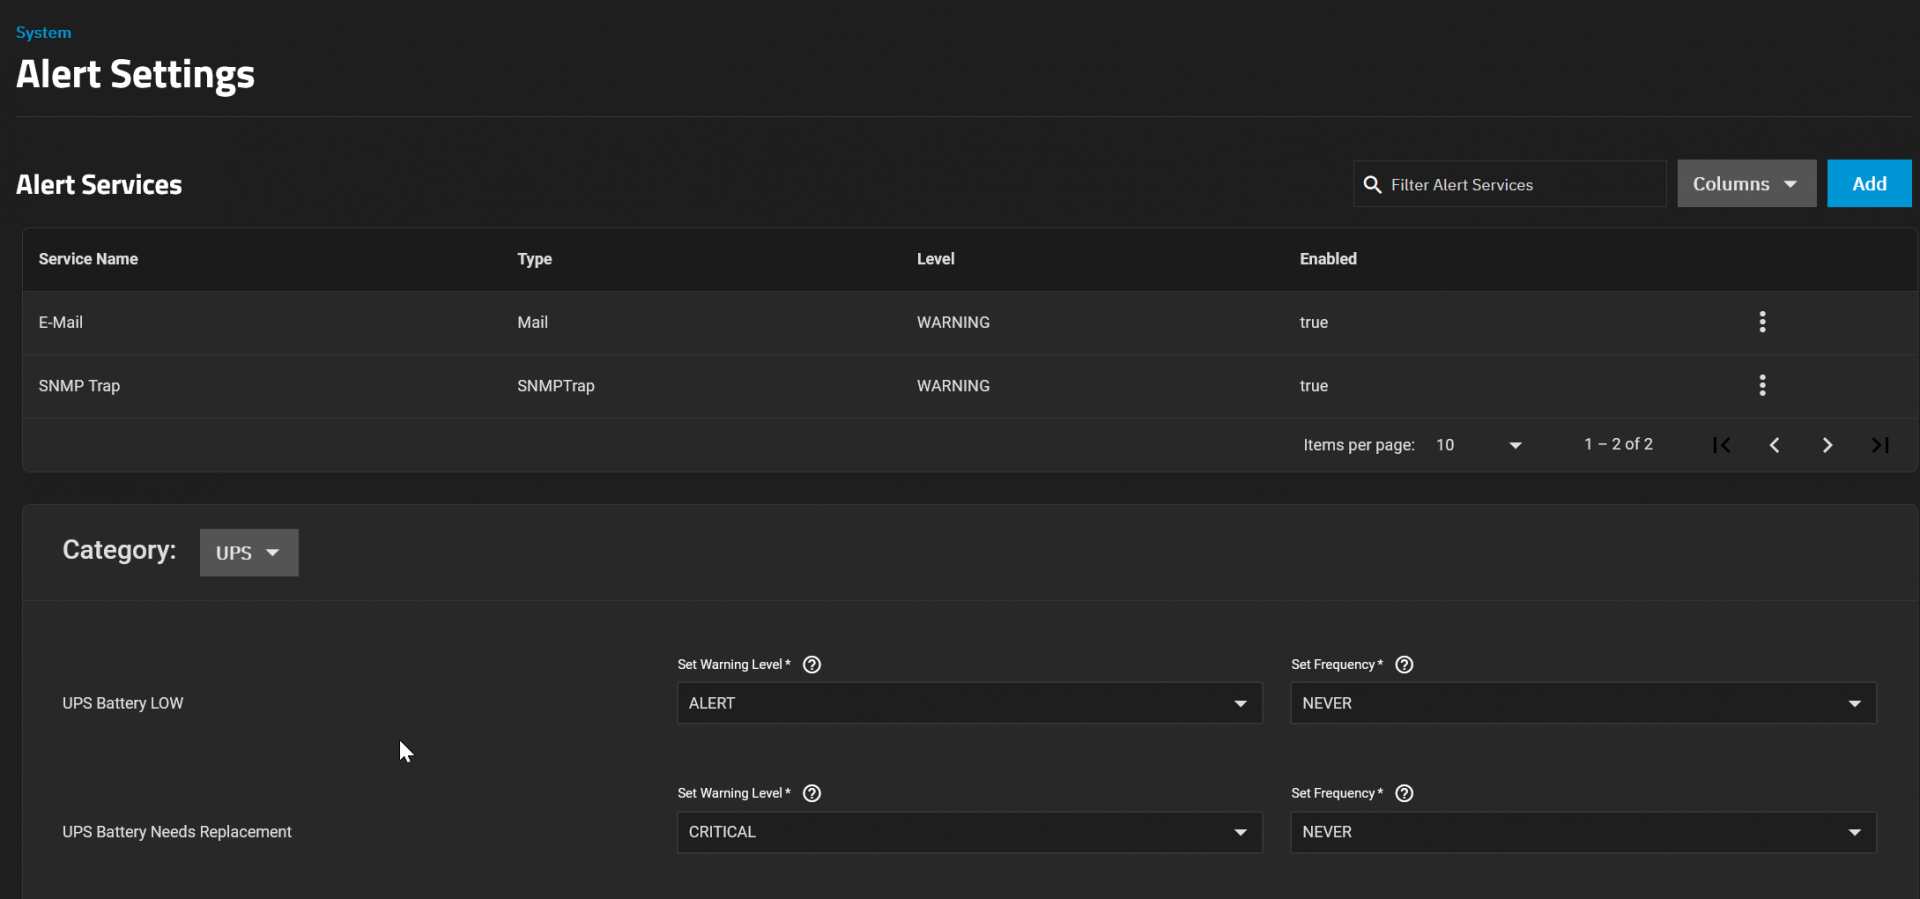Go to the next page of alert services
Screen dimensions: 1920x899
(1827, 445)
